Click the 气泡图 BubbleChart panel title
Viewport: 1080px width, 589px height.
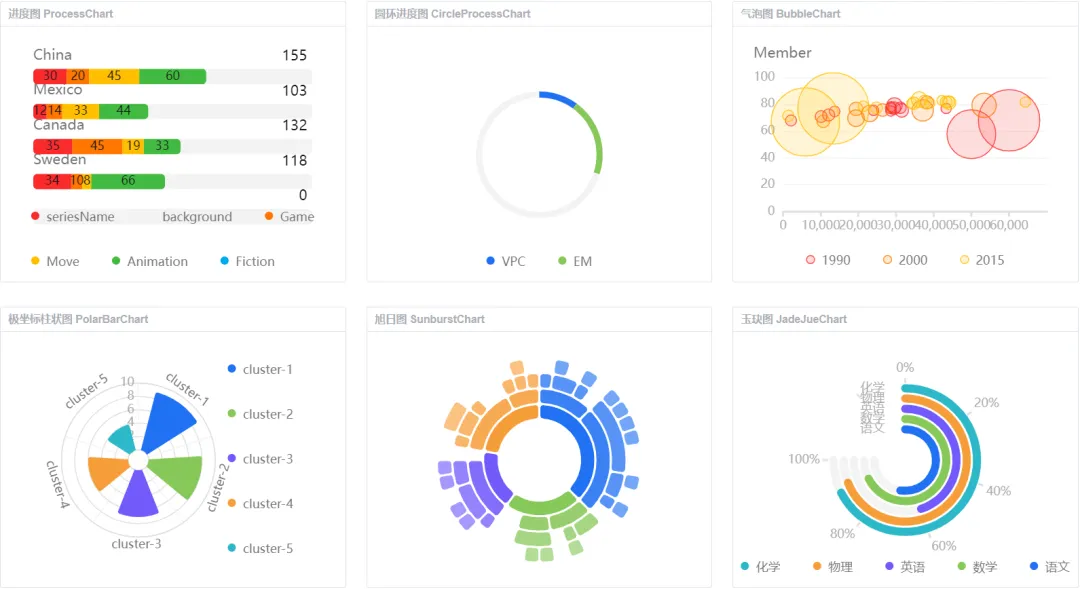790,14
